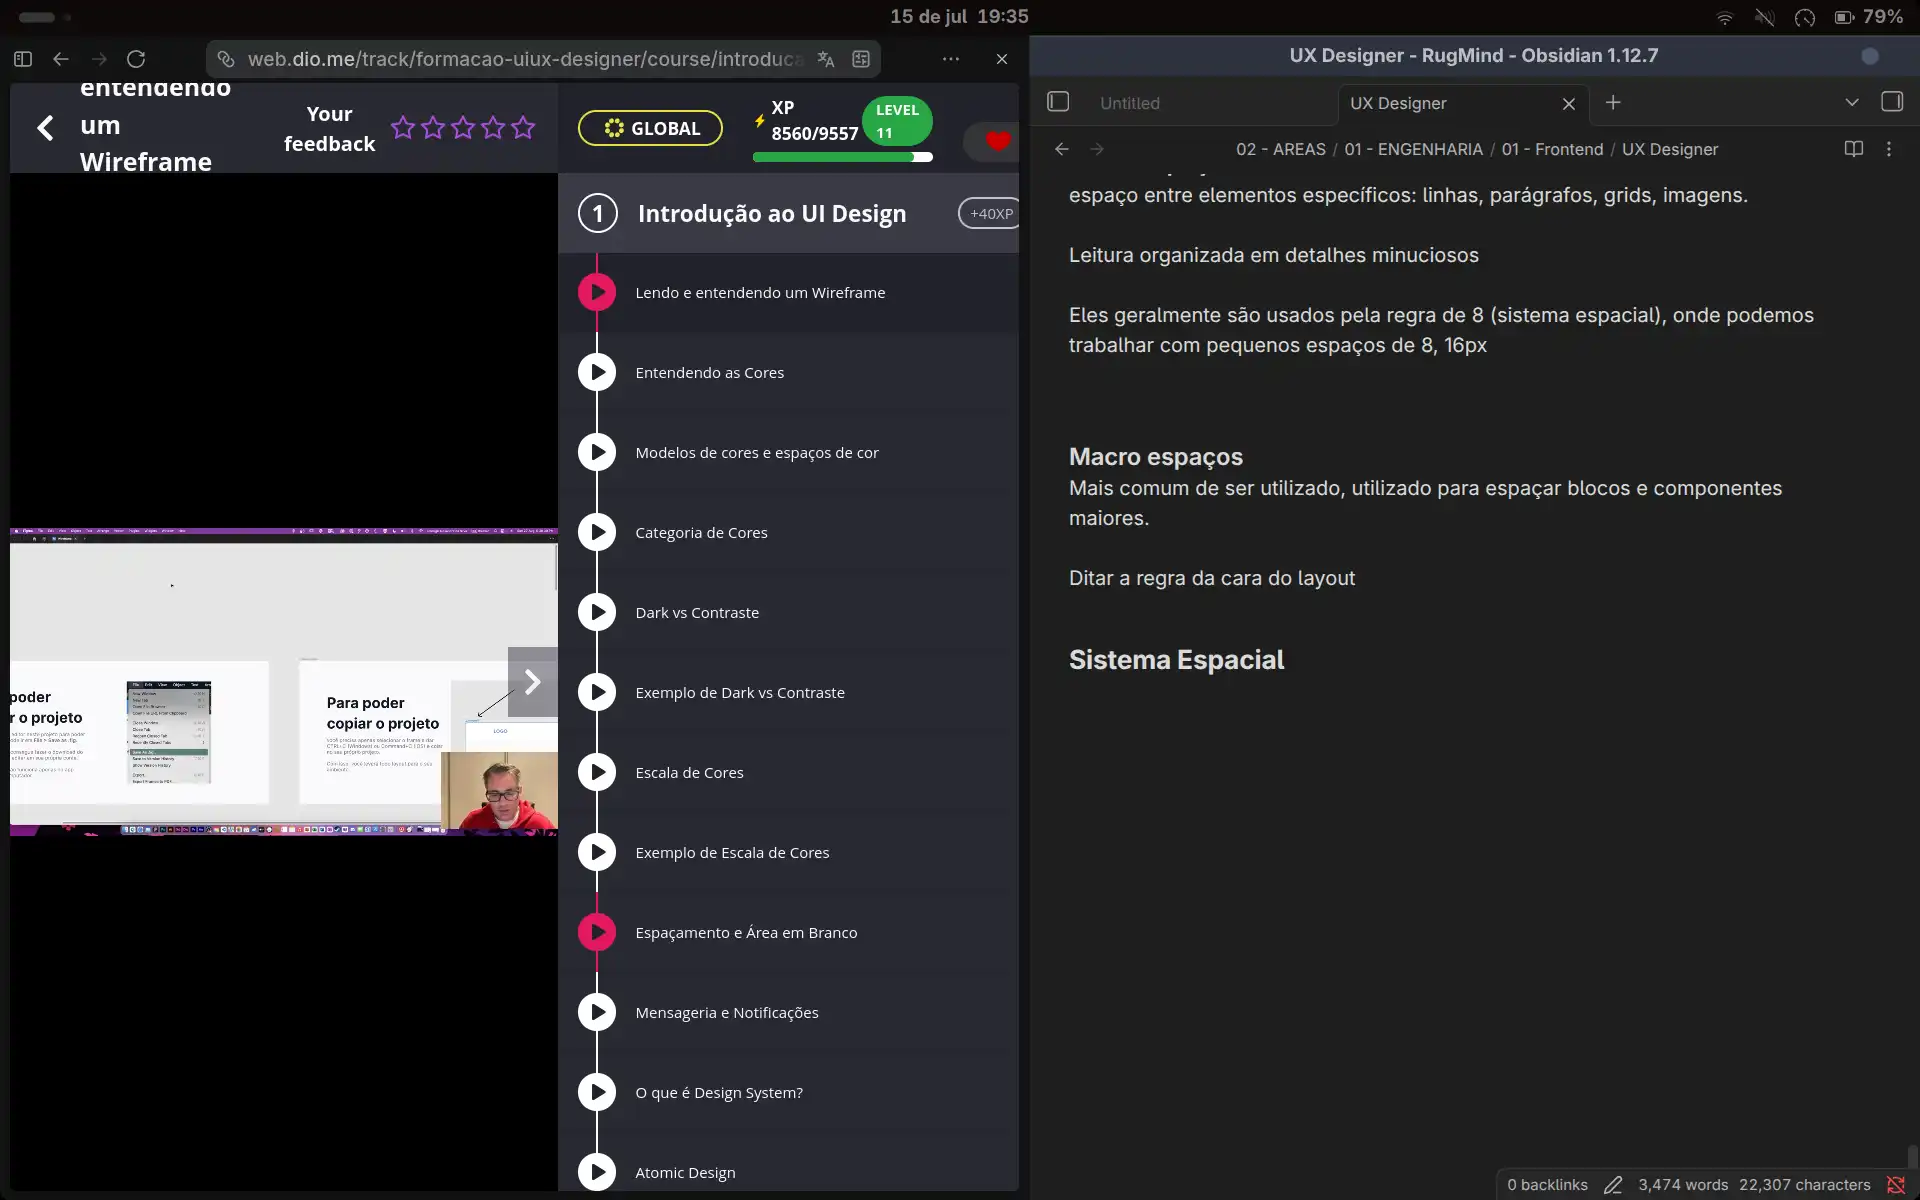Toggle the Obsidian right sidebar
1920x1200 pixels.
(x=1892, y=102)
